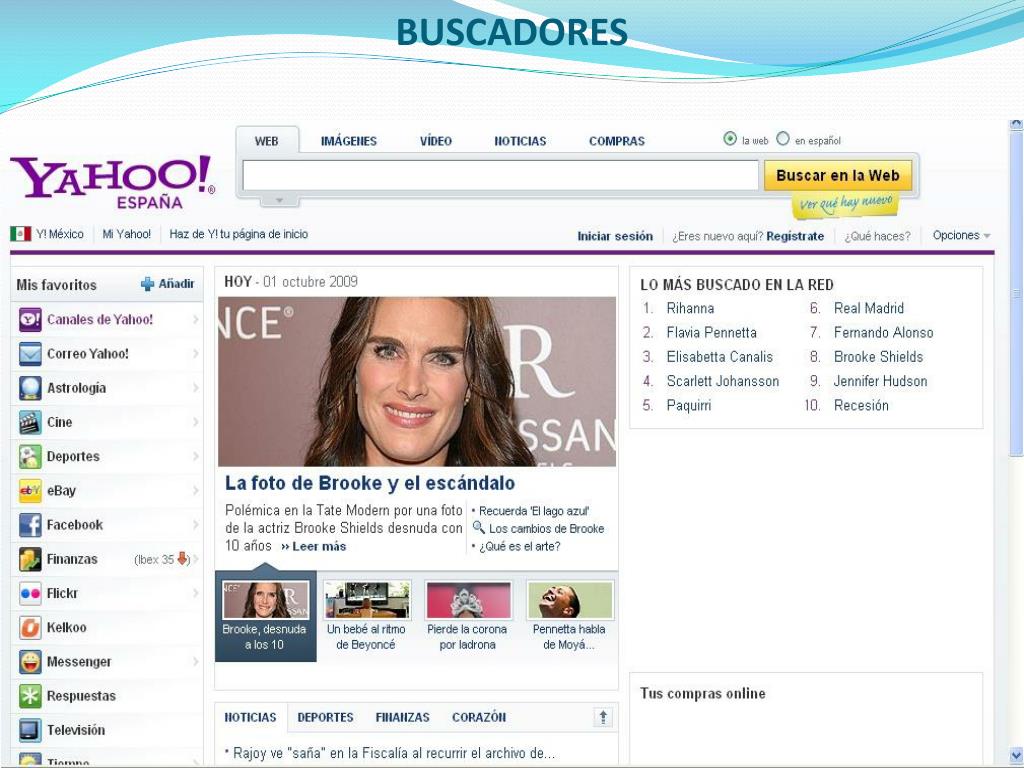Open the DEPORTES news tab
The image size is (1024, 768).
[x=325, y=717]
